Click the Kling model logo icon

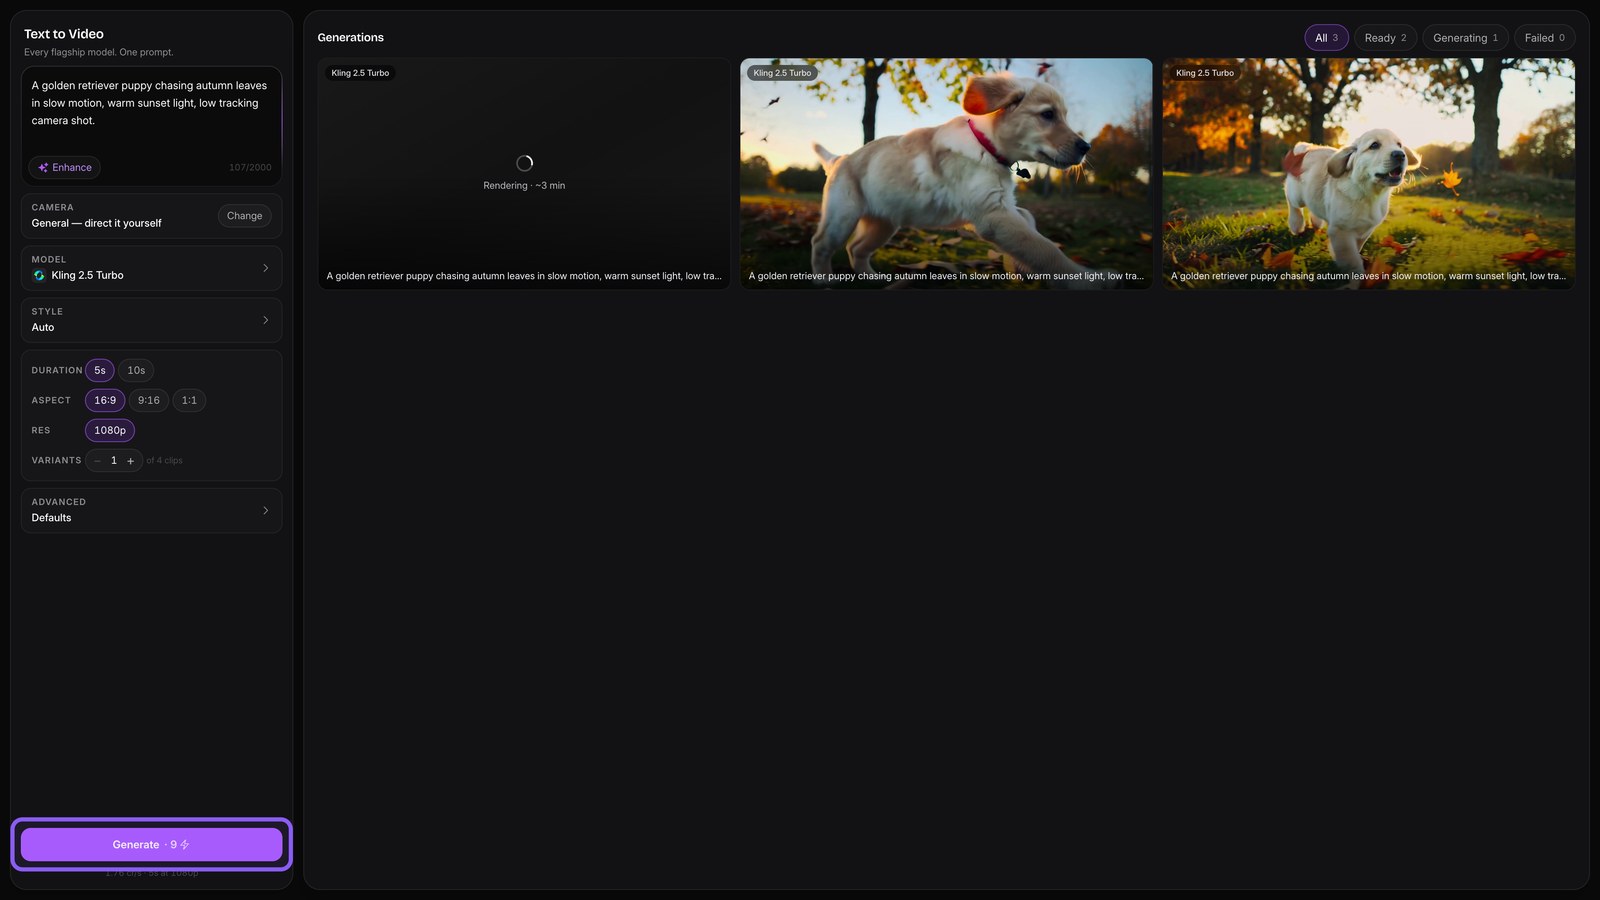click(x=39, y=275)
